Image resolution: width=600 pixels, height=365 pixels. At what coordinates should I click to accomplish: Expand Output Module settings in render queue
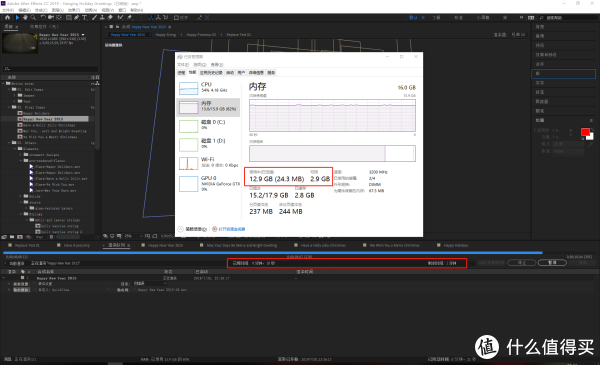tap(9, 290)
